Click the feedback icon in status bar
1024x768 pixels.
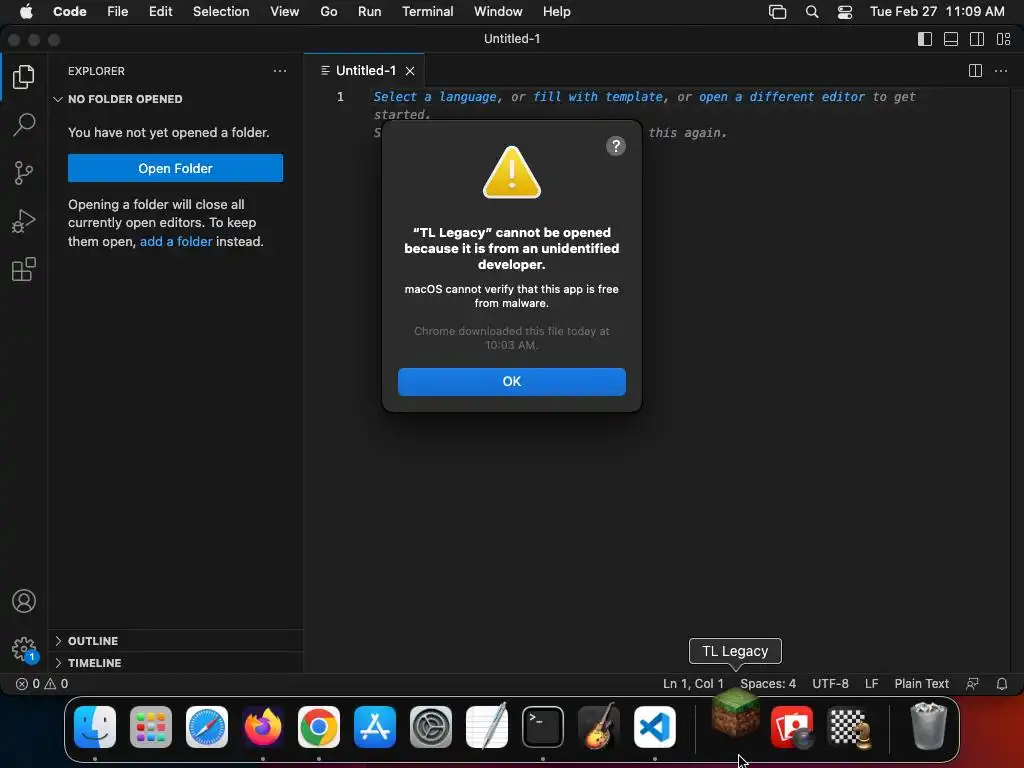click(x=972, y=684)
